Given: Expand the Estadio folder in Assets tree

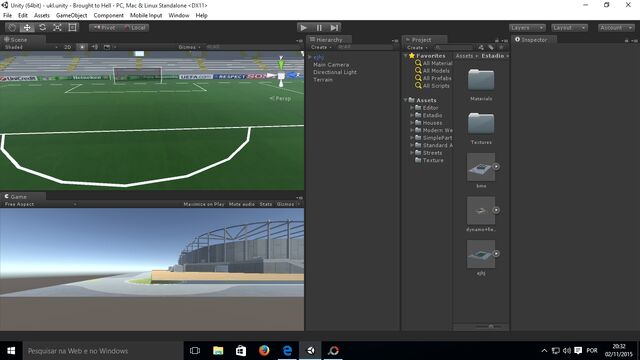Looking at the screenshot, I should pyautogui.click(x=412, y=116).
